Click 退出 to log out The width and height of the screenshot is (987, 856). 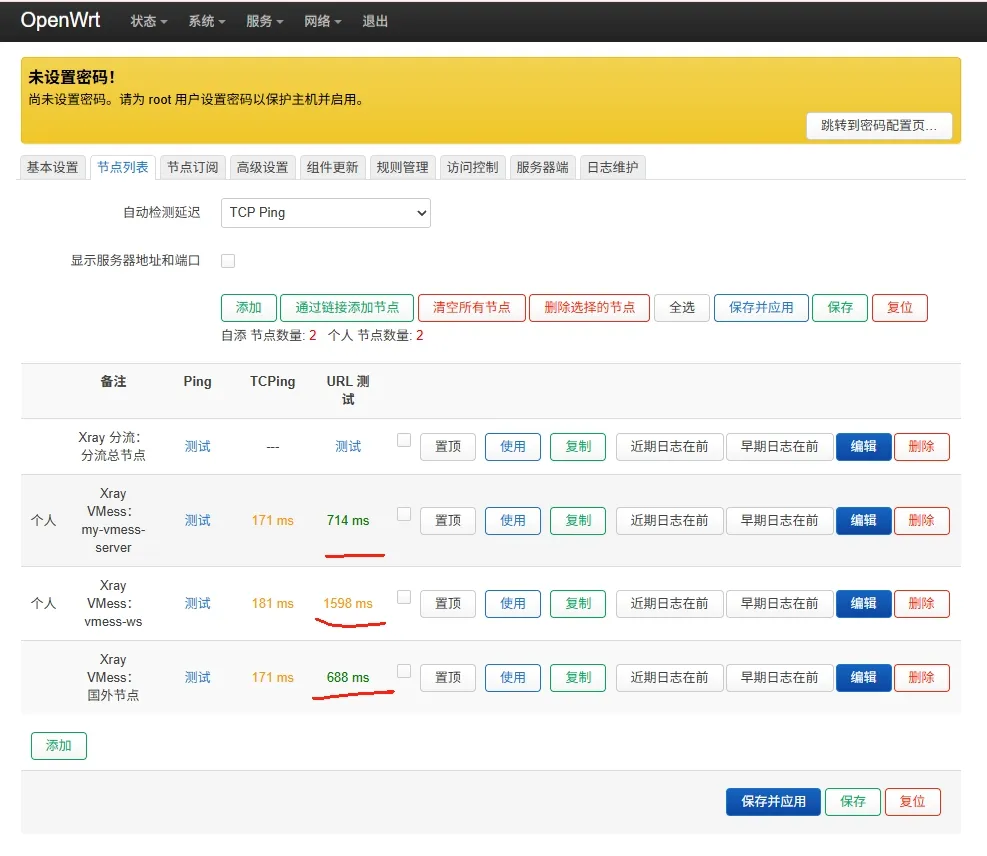tap(375, 21)
